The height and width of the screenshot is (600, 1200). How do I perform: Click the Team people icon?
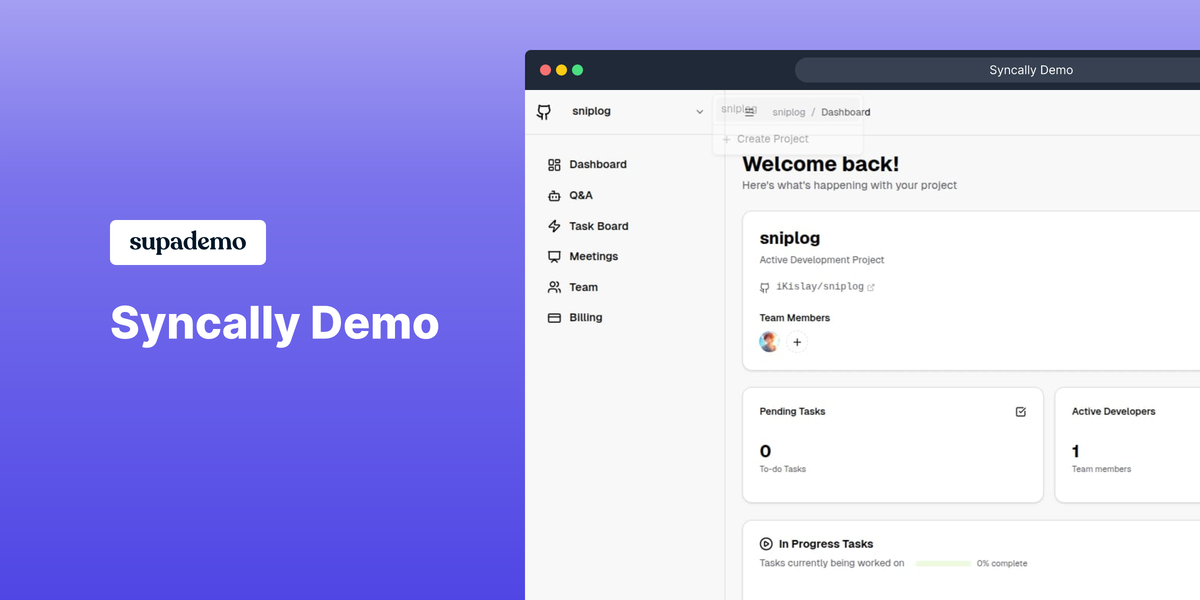(x=554, y=288)
